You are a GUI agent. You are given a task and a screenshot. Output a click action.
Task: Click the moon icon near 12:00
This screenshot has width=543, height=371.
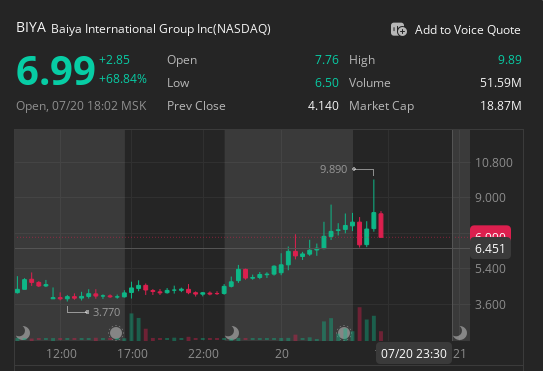[23, 333]
